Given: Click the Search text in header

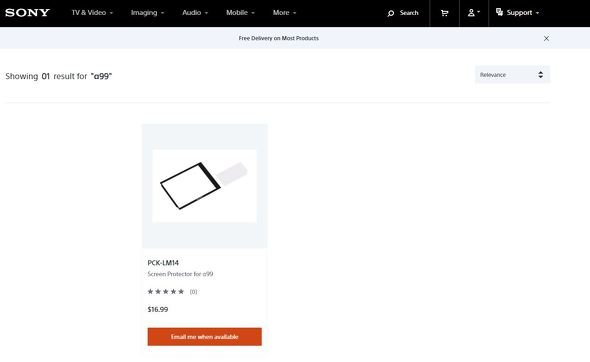Looking at the screenshot, I should [x=409, y=13].
